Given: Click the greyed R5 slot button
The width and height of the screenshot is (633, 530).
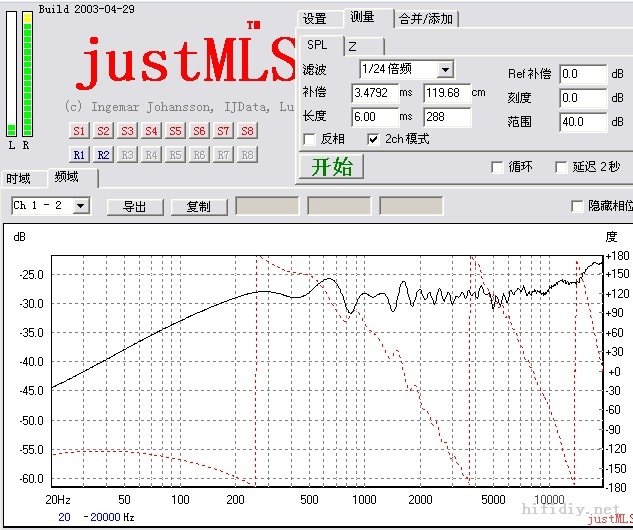Looking at the screenshot, I should [175, 155].
